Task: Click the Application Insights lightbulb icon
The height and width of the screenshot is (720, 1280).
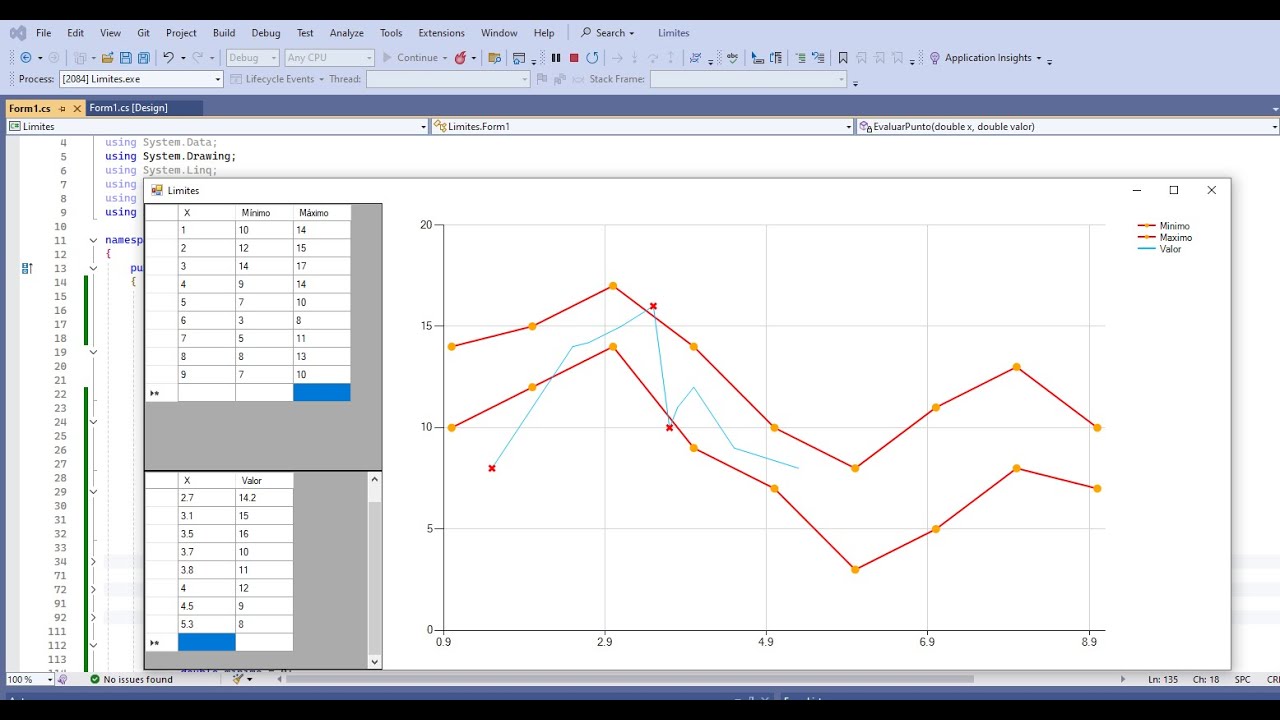Action: pos(934,58)
